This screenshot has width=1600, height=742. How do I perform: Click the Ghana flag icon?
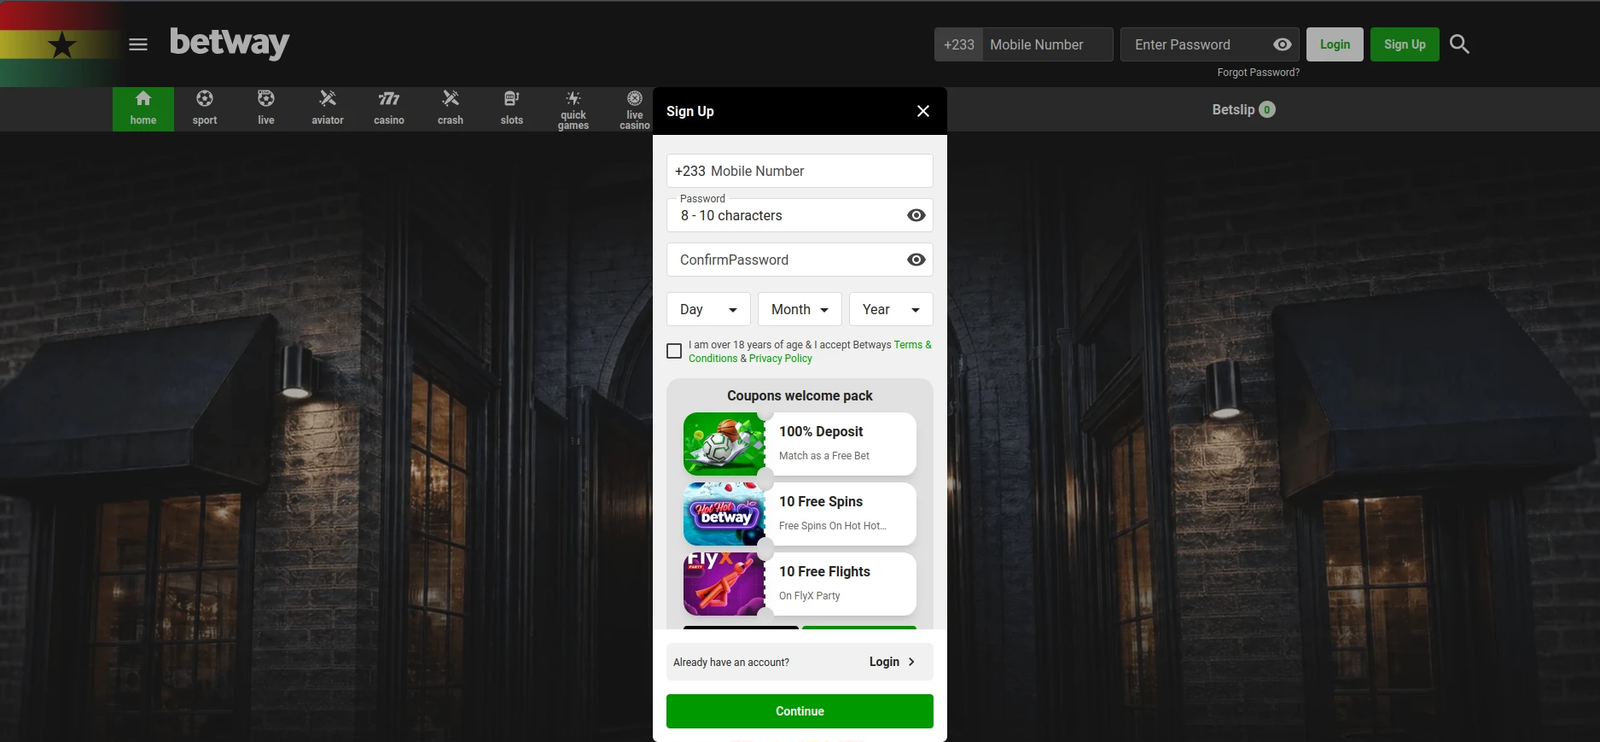coord(62,44)
